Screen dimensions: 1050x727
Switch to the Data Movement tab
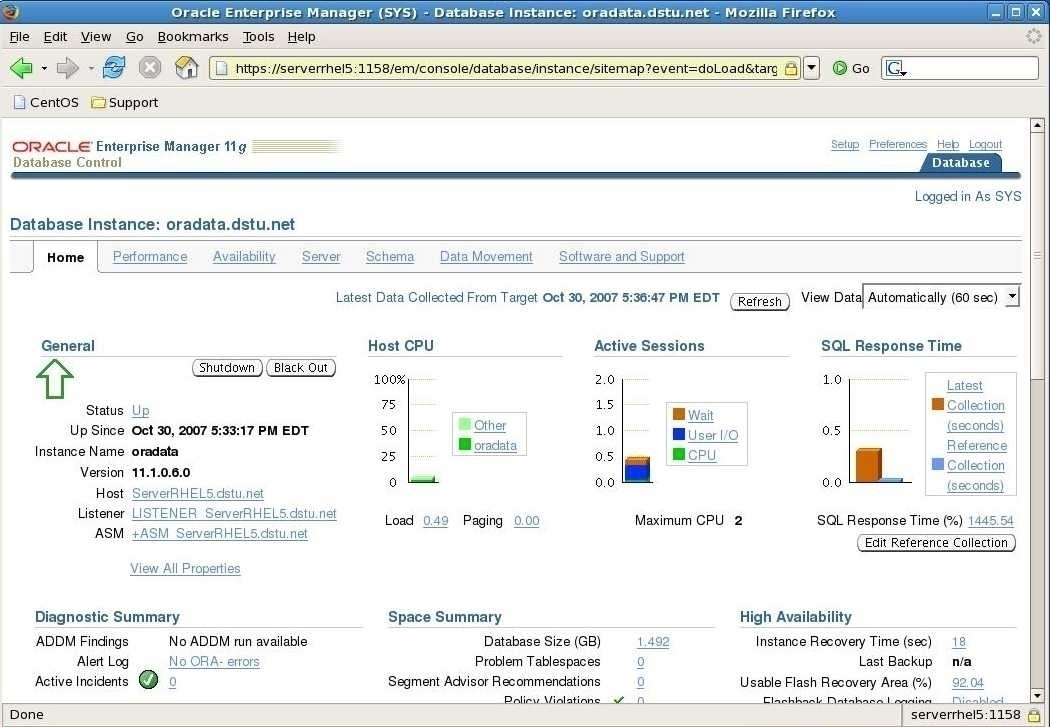click(486, 256)
